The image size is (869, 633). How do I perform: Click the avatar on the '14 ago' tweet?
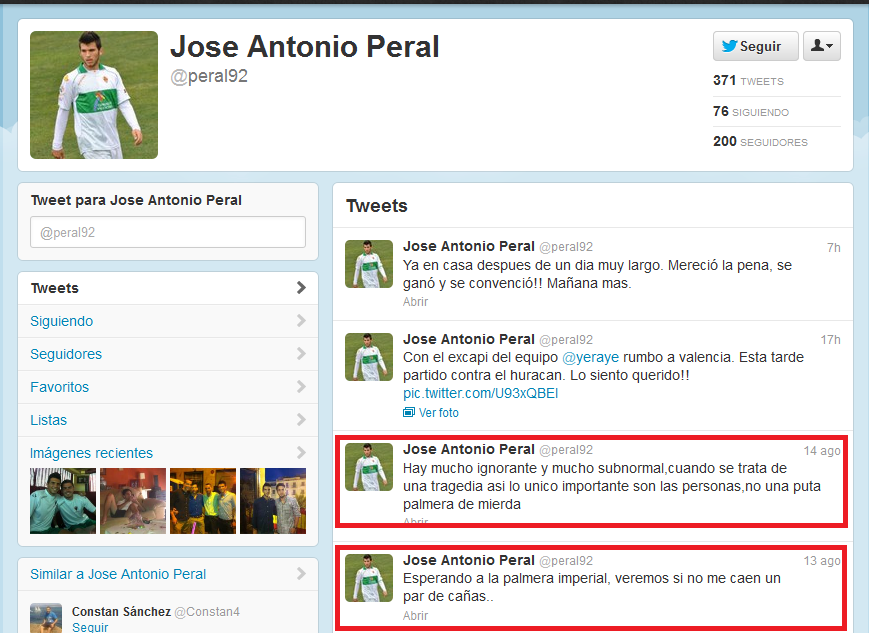coord(369,467)
